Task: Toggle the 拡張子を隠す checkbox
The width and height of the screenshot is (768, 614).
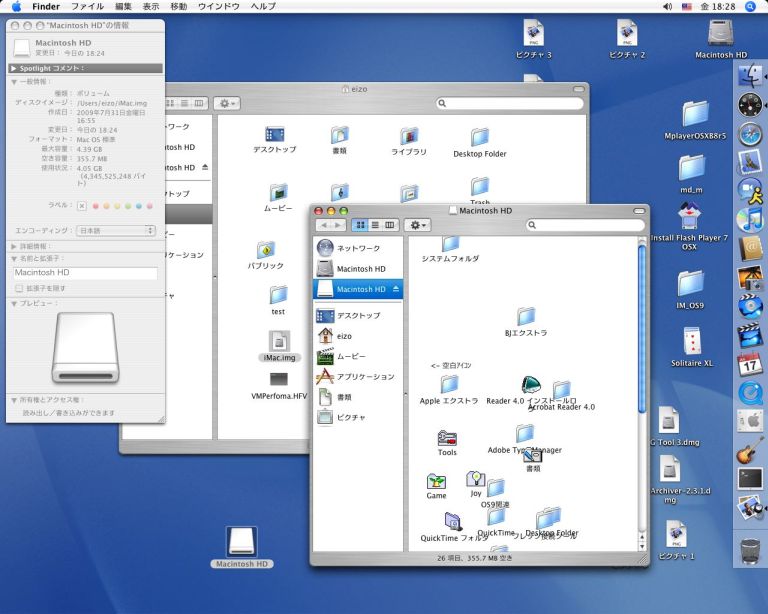Action: point(19,288)
